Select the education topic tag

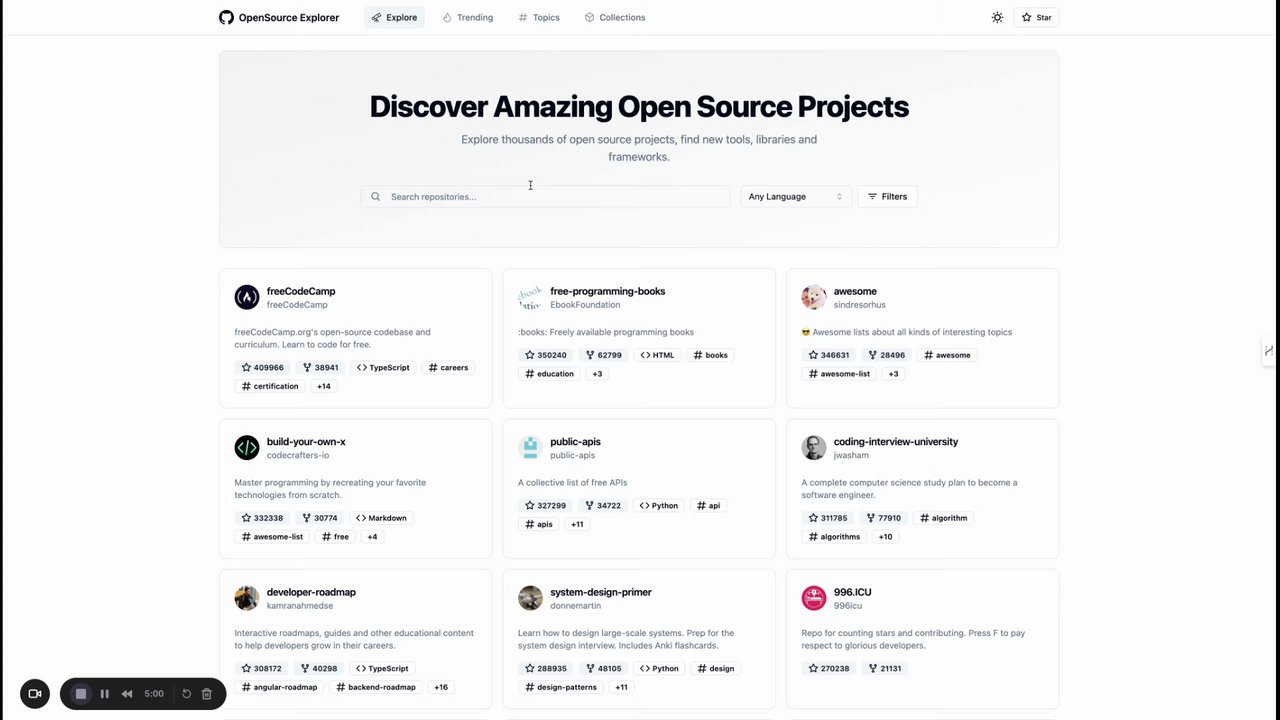point(550,374)
